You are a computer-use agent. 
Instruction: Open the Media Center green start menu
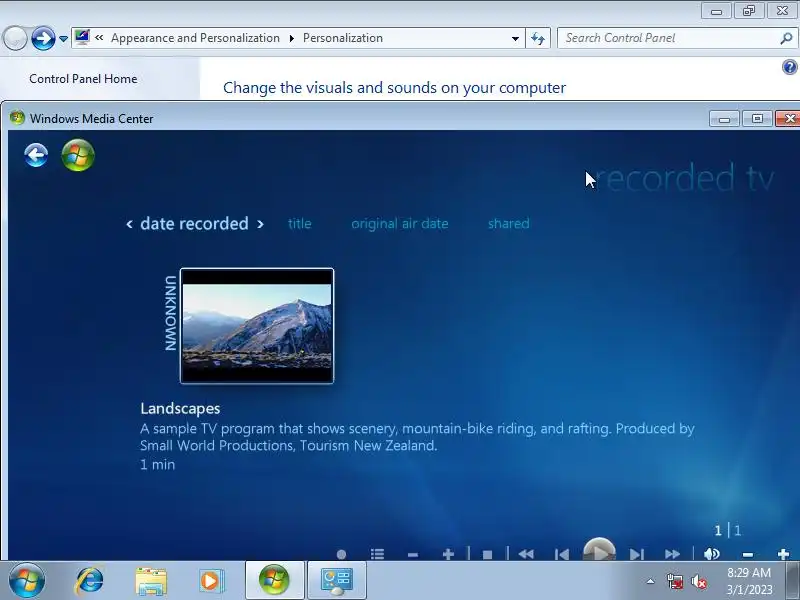(78, 155)
